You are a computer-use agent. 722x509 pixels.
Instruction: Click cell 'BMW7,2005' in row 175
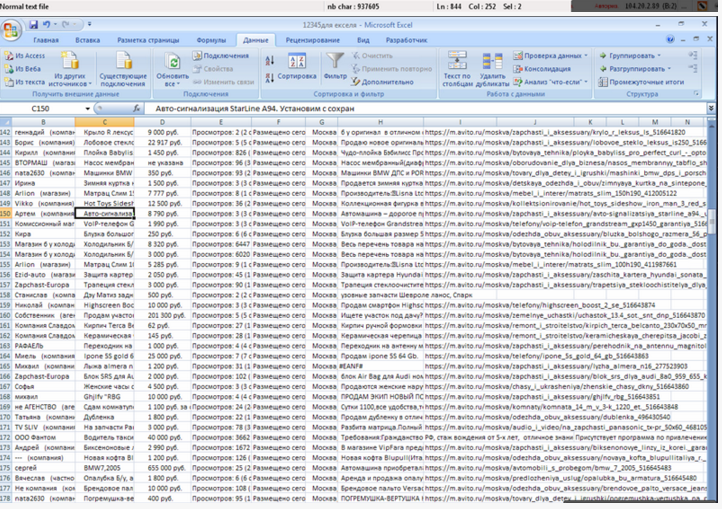click(105, 468)
